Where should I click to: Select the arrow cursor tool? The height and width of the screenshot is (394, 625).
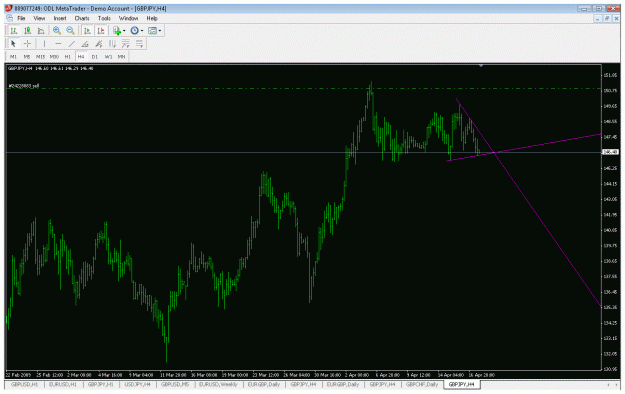tap(13, 44)
